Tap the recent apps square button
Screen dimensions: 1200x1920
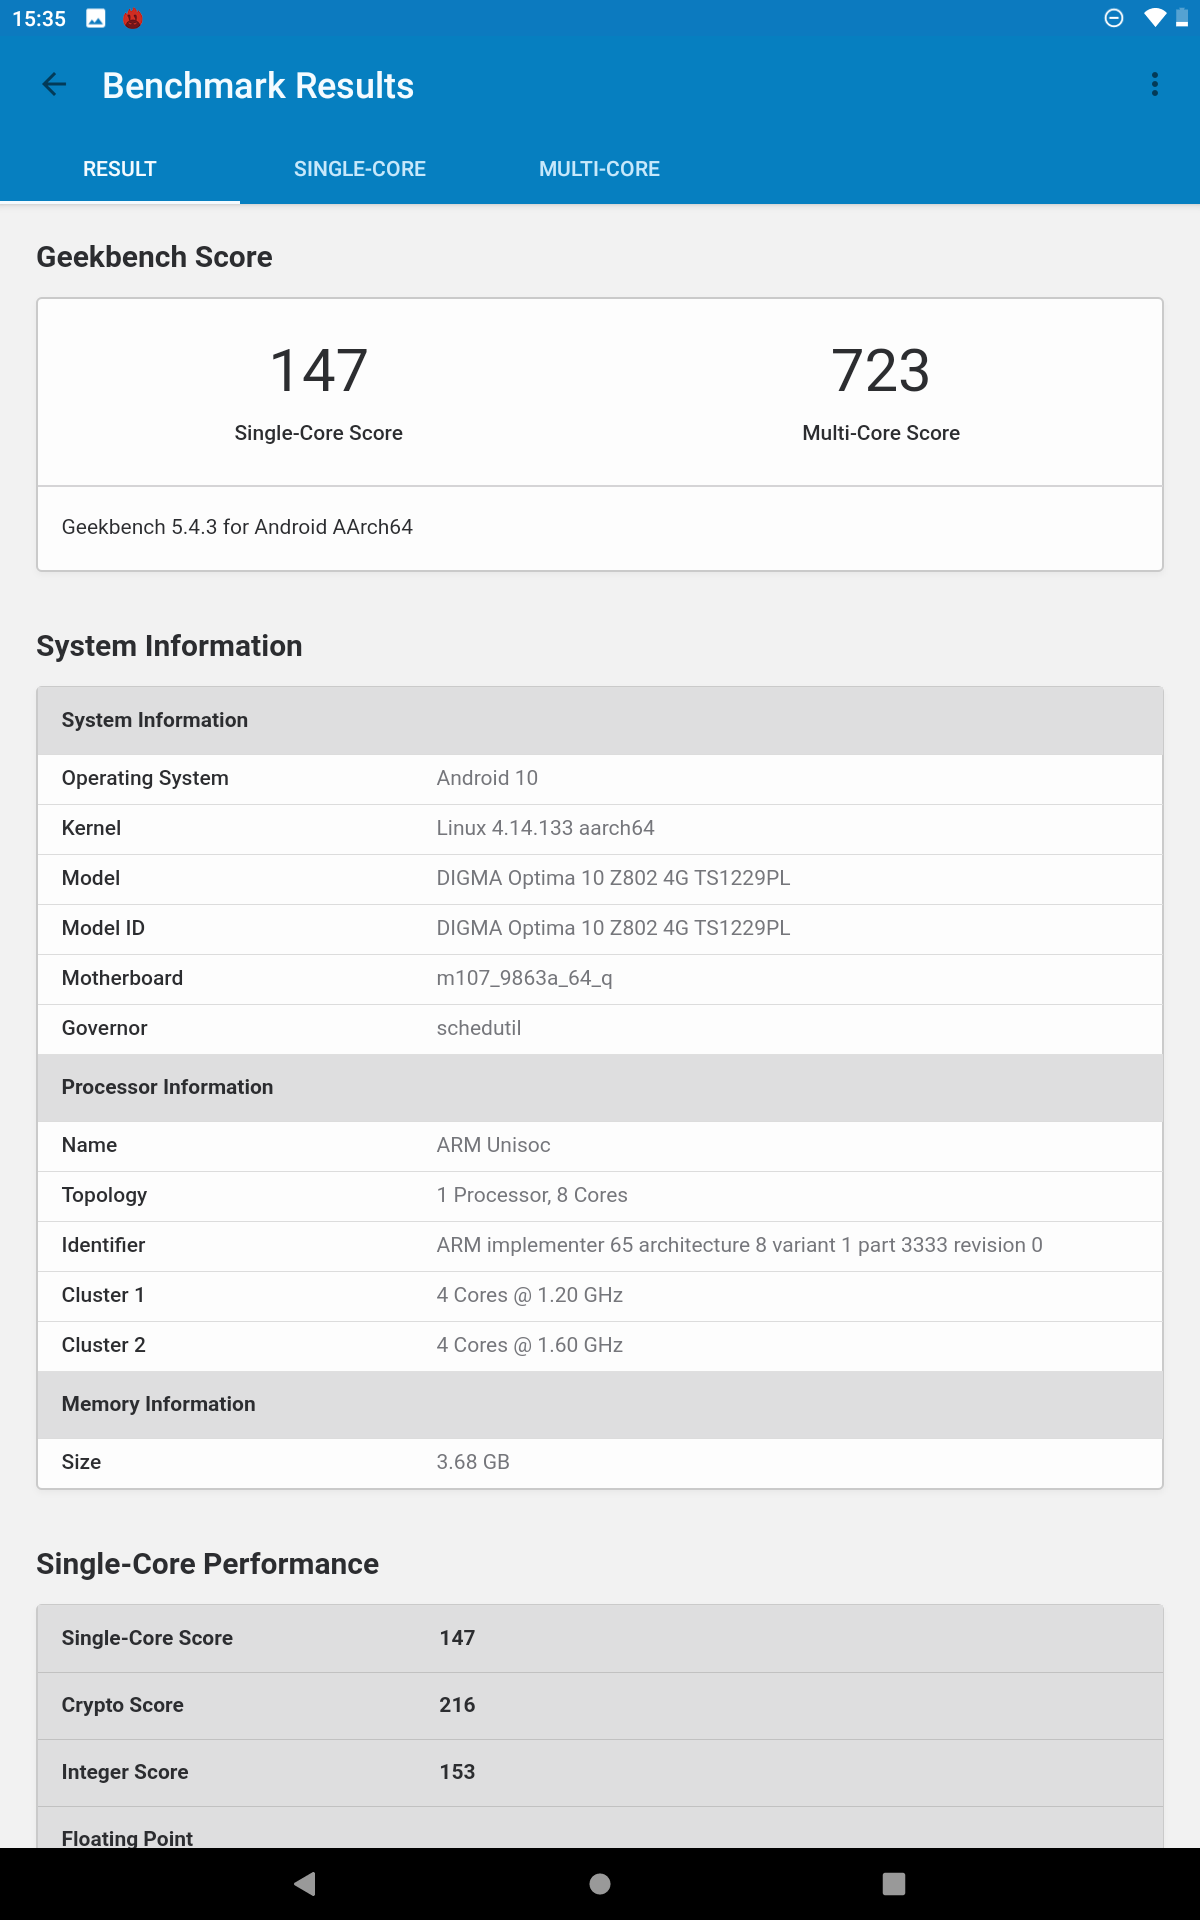pos(894,1884)
